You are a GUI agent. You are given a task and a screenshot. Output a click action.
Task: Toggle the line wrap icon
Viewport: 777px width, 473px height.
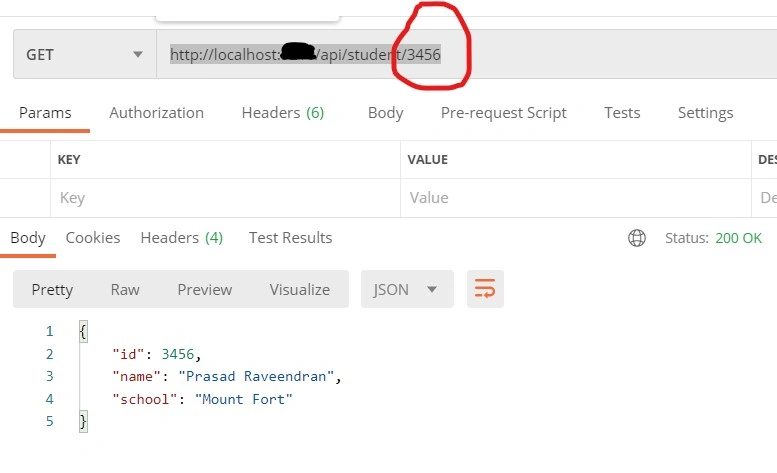coord(485,289)
